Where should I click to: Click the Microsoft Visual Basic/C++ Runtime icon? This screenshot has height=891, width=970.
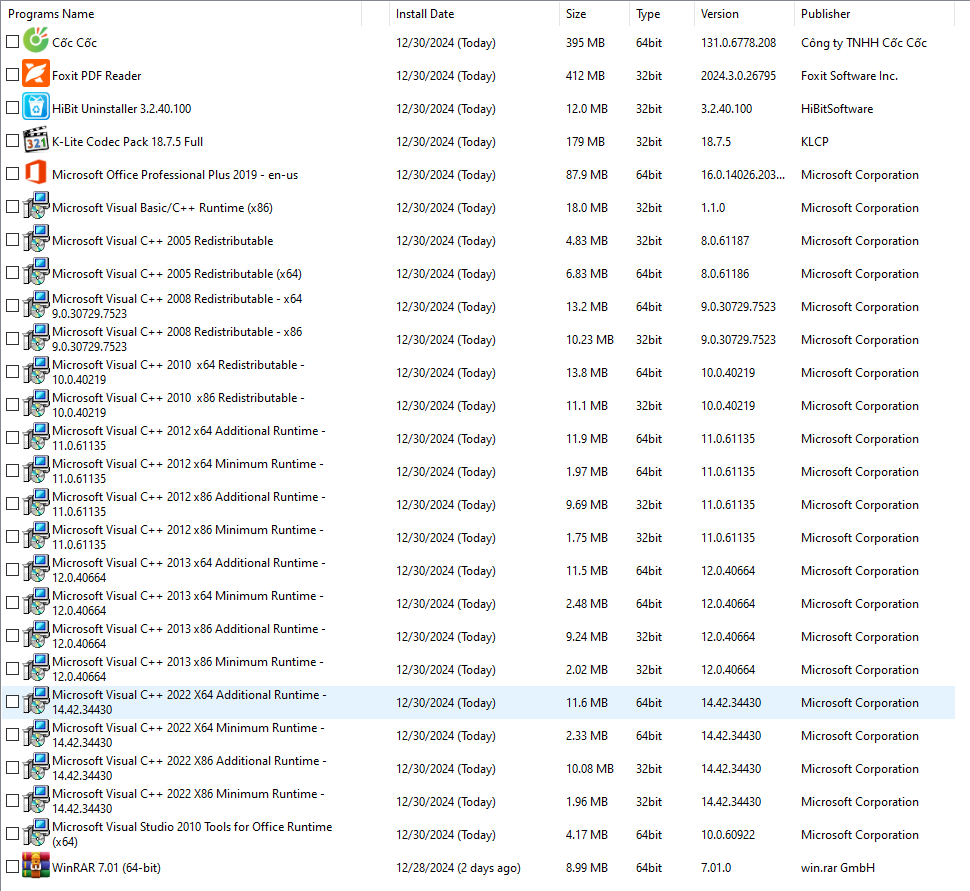coord(36,207)
